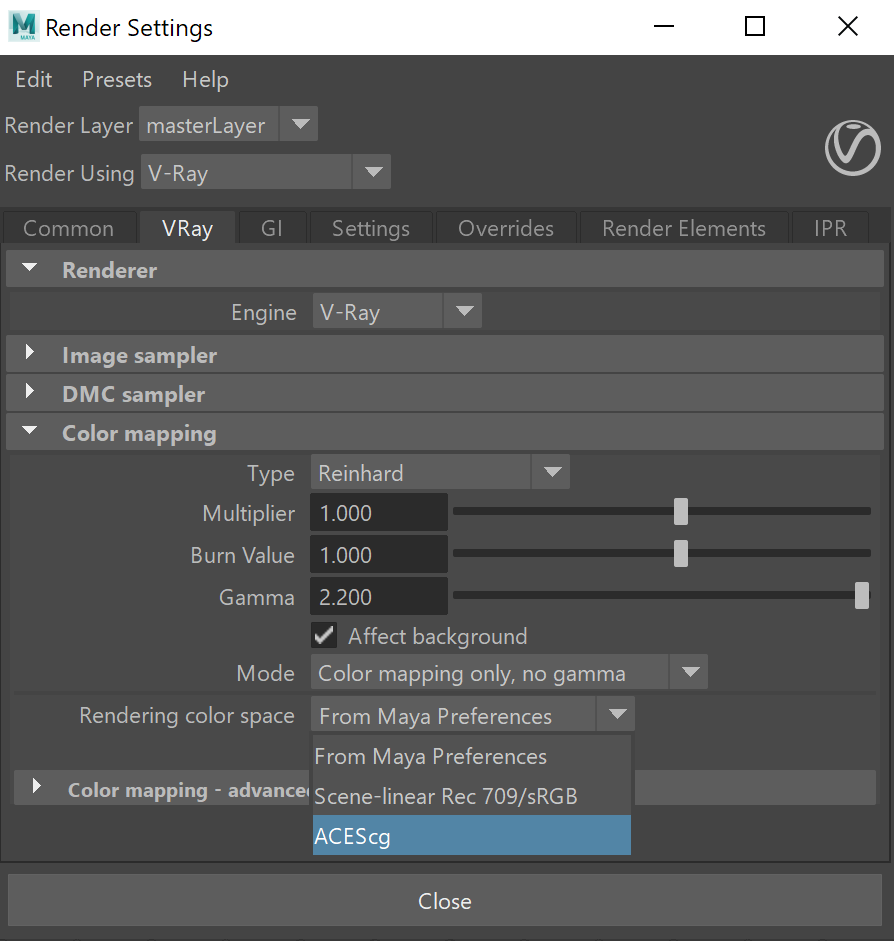Image resolution: width=894 pixels, height=941 pixels.
Task: Click the Gamma value field
Action: coord(379,597)
